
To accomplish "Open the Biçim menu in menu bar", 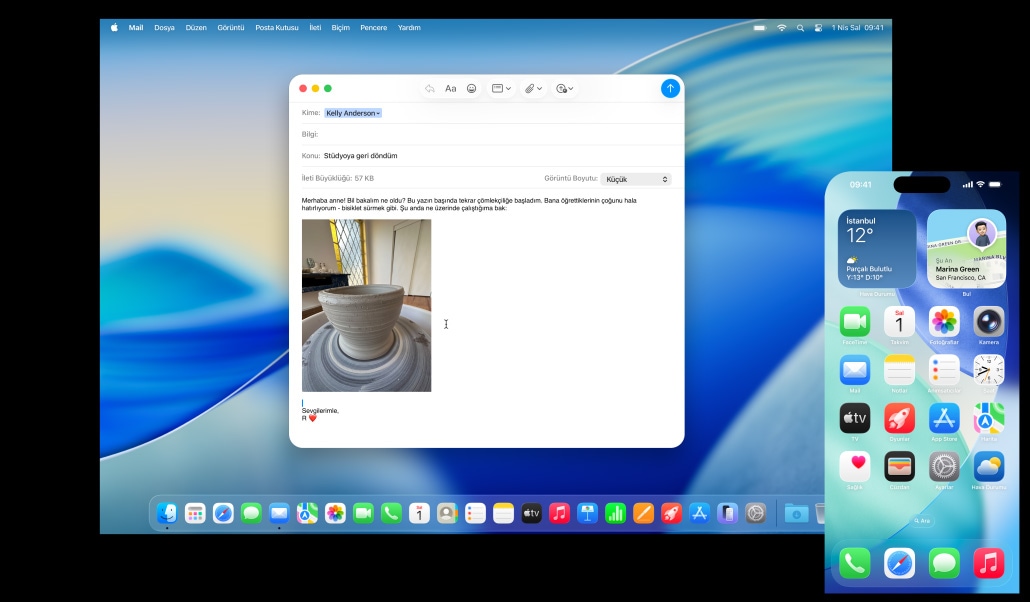I will pyautogui.click(x=341, y=28).
